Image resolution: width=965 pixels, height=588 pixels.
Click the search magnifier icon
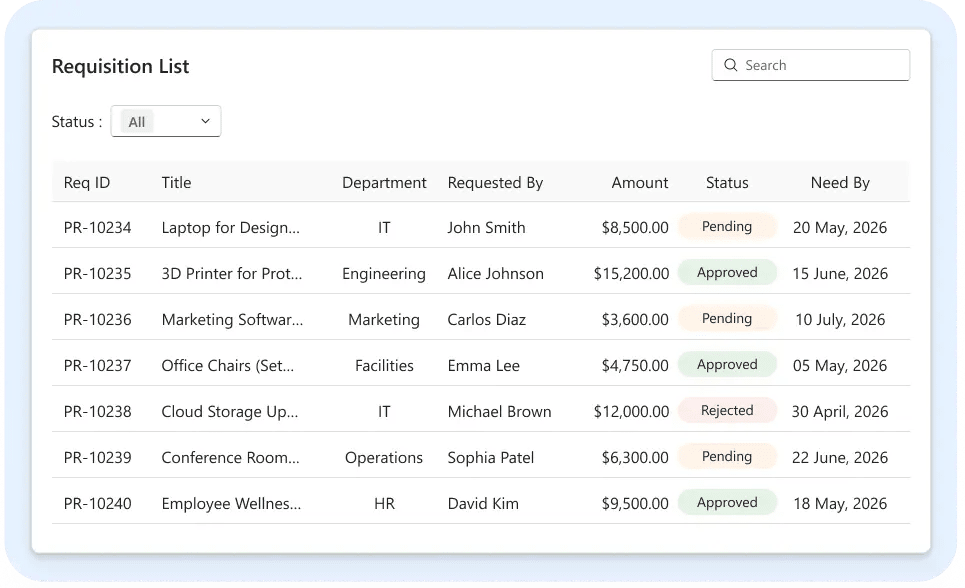731,65
